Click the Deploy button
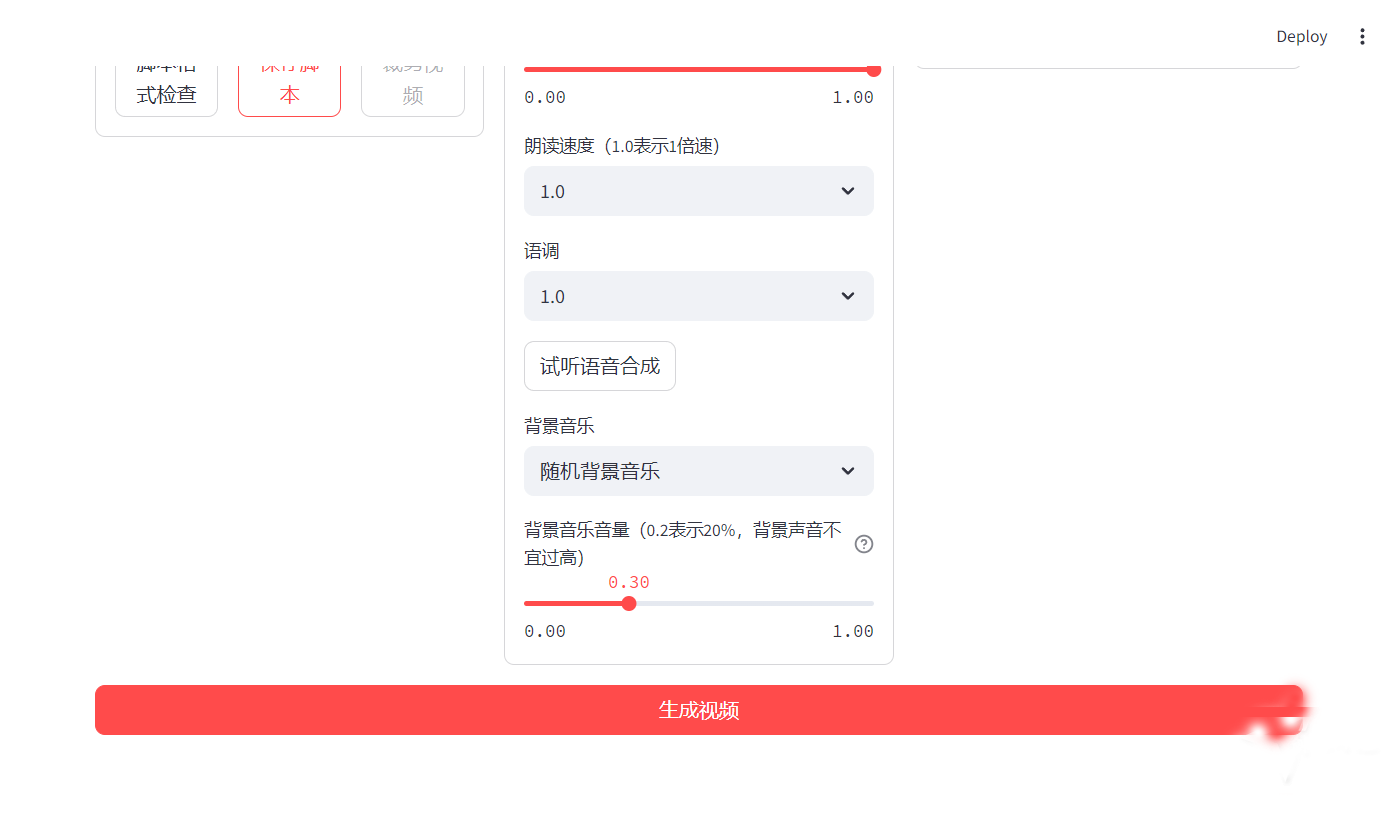The image size is (1393, 821). [1301, 37]
